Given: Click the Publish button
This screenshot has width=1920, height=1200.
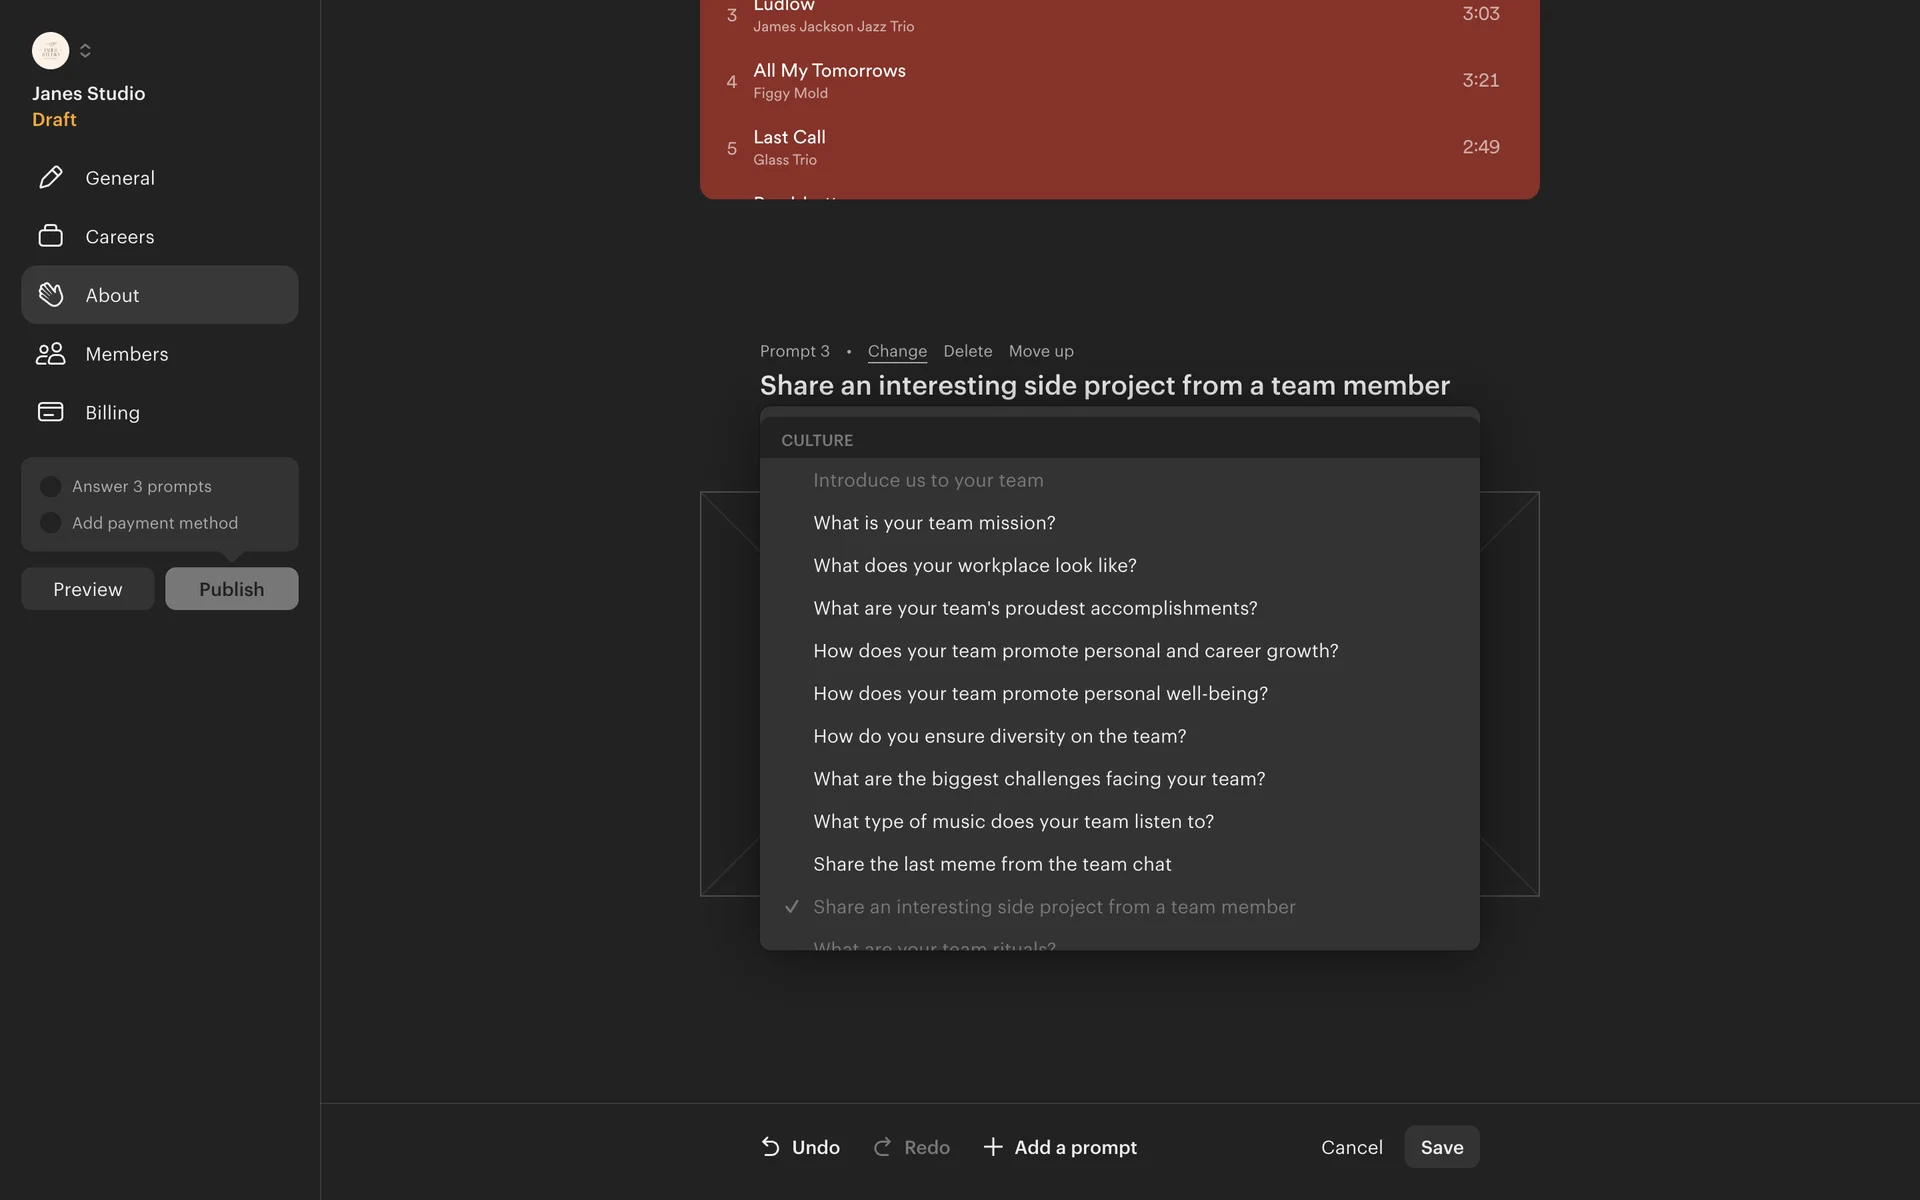Looking at the screenshot, I should pos(231,589).
